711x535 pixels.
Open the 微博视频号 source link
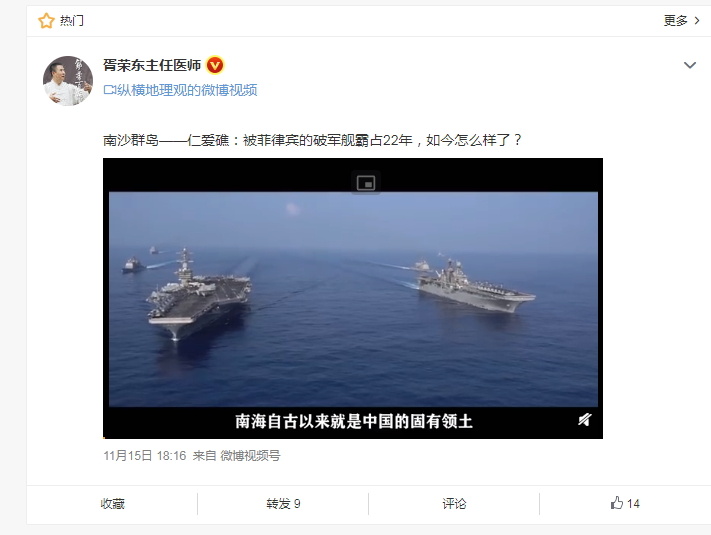[250, 456]
